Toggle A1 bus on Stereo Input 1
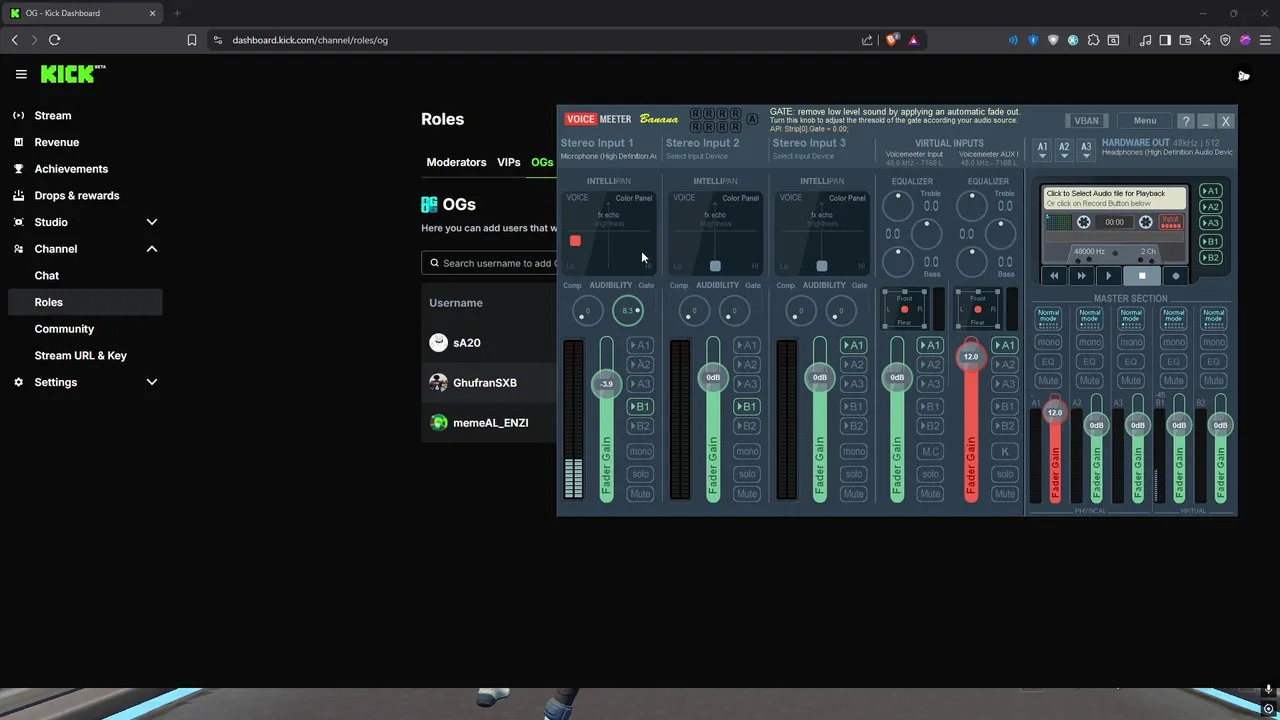The image size is (1280, 720). tap(640, 345)
